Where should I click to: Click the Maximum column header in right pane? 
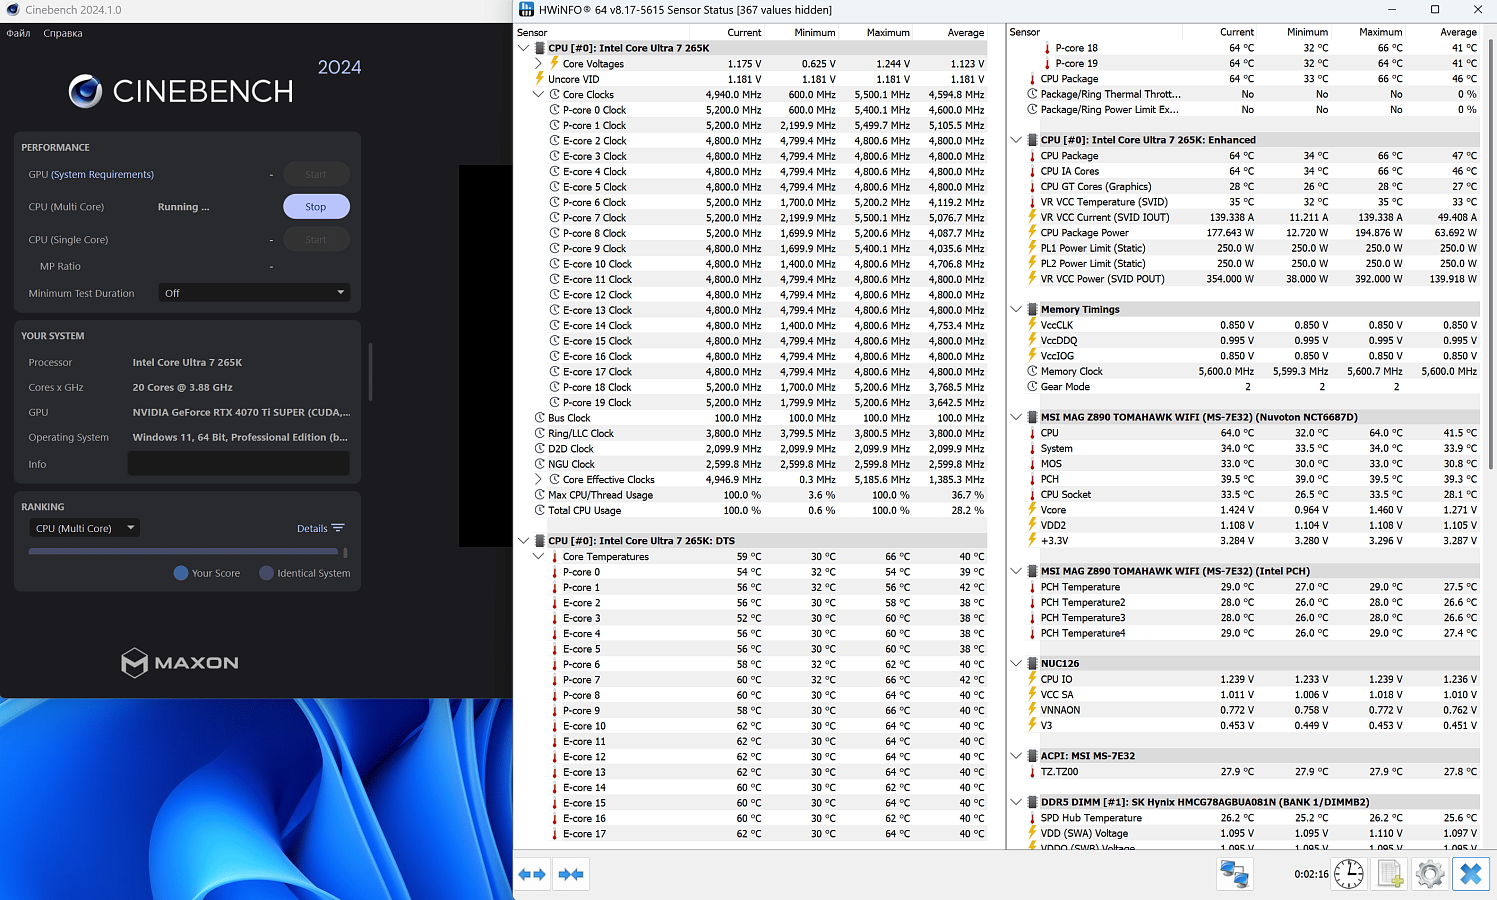[x=1381, y=33]
